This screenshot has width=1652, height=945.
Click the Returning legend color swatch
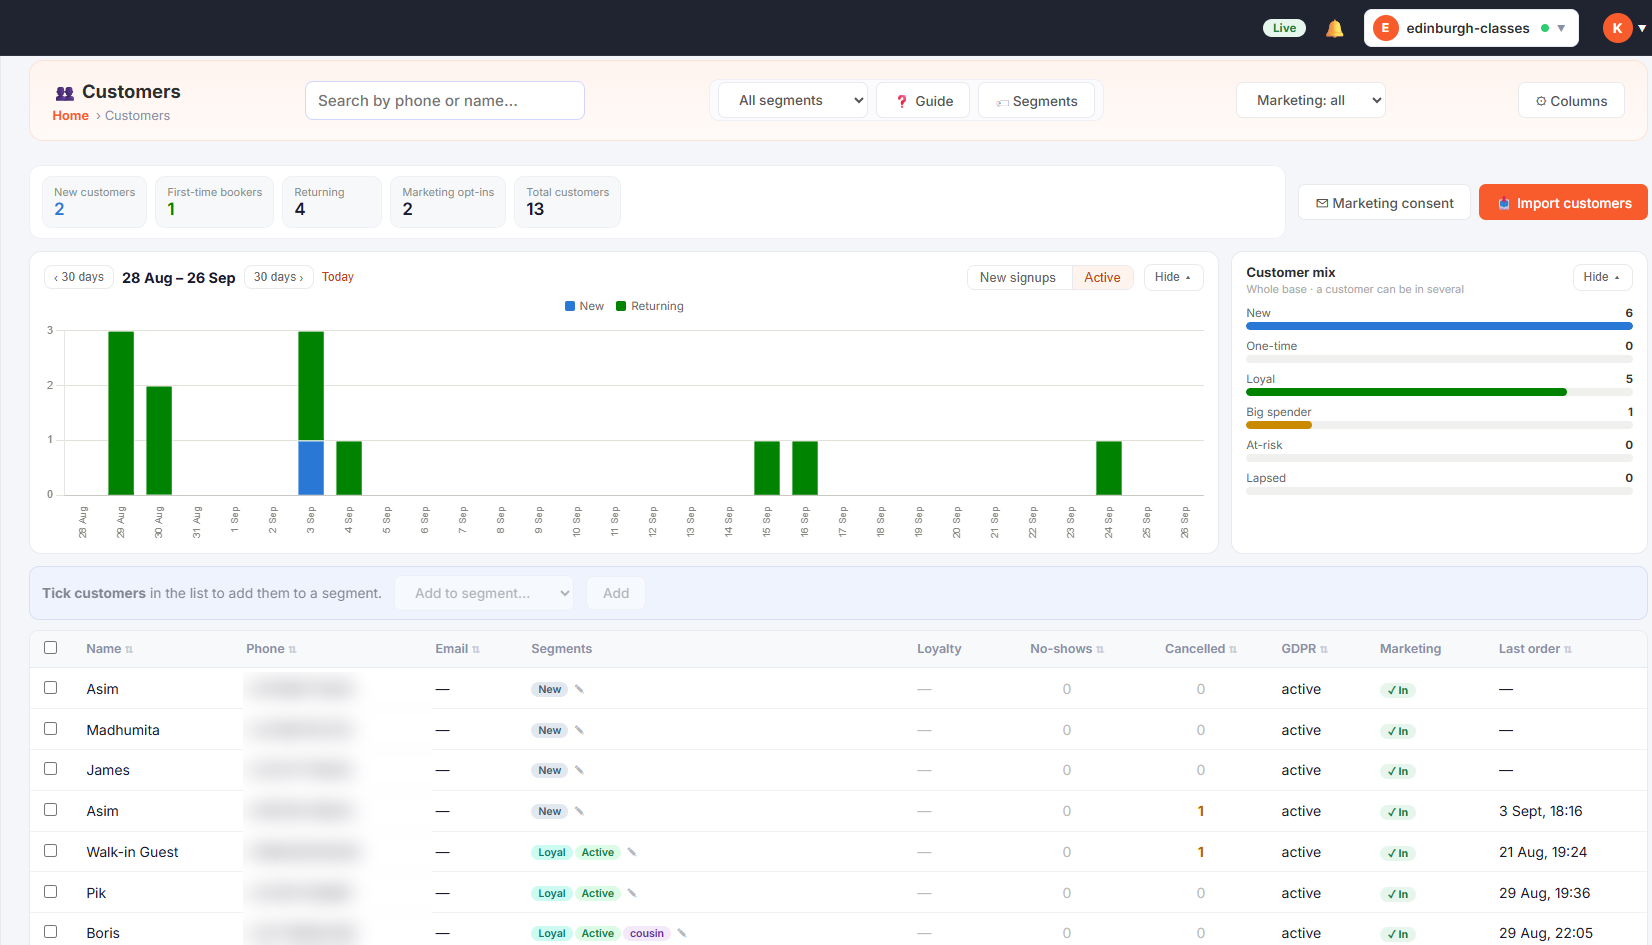click(621, 306)
